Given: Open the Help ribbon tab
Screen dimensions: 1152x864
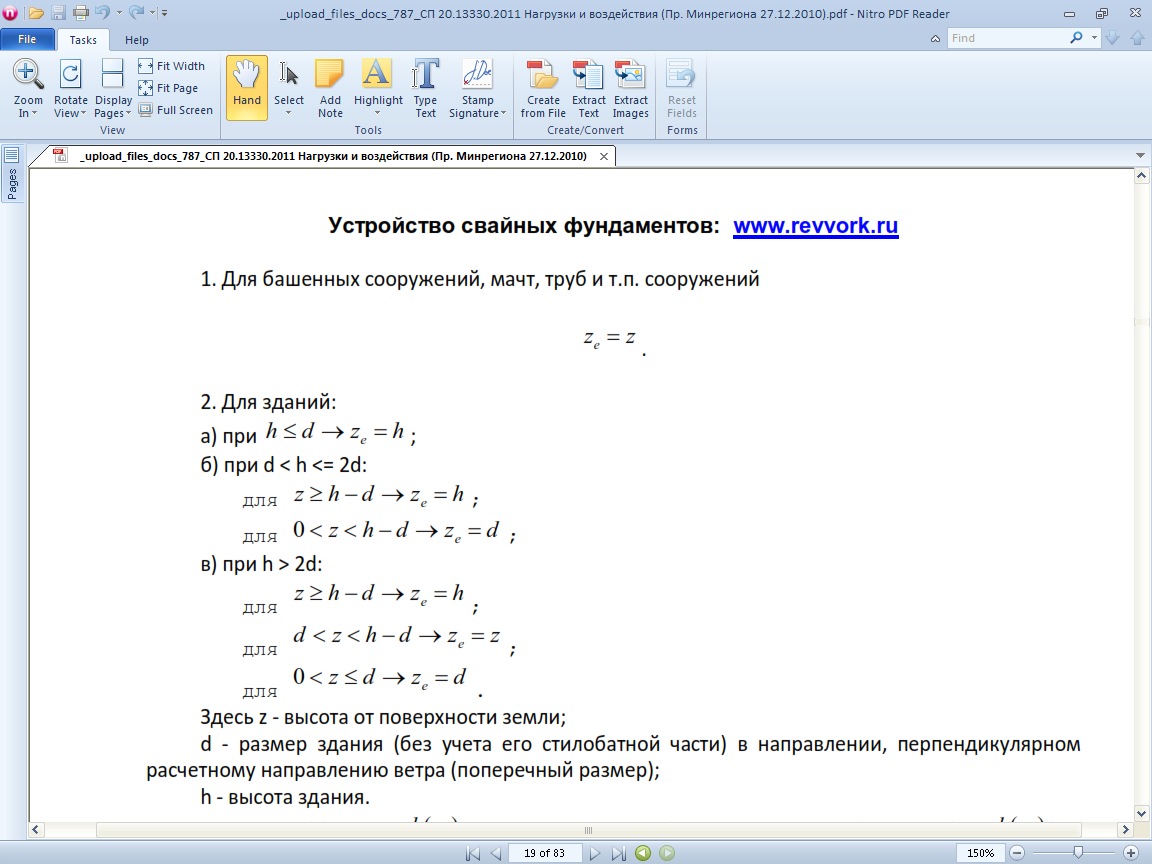Looking at the screenshot, I should 137,40.
